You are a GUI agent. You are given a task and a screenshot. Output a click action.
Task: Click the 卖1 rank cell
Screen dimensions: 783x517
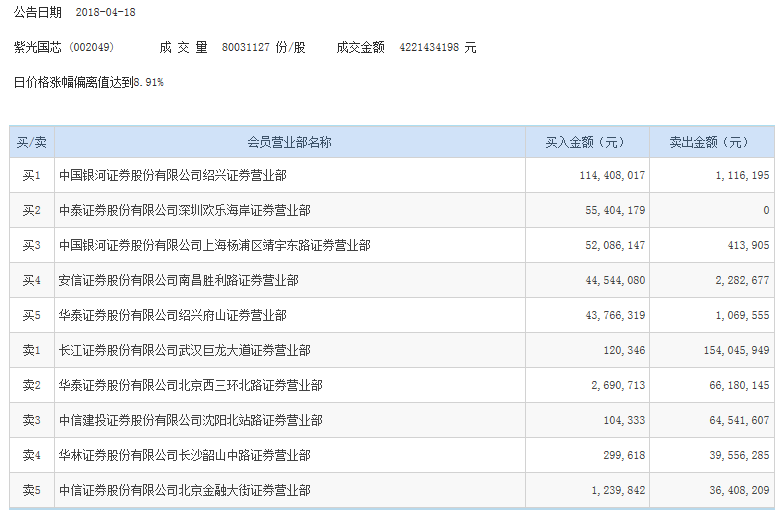[31, 350]
